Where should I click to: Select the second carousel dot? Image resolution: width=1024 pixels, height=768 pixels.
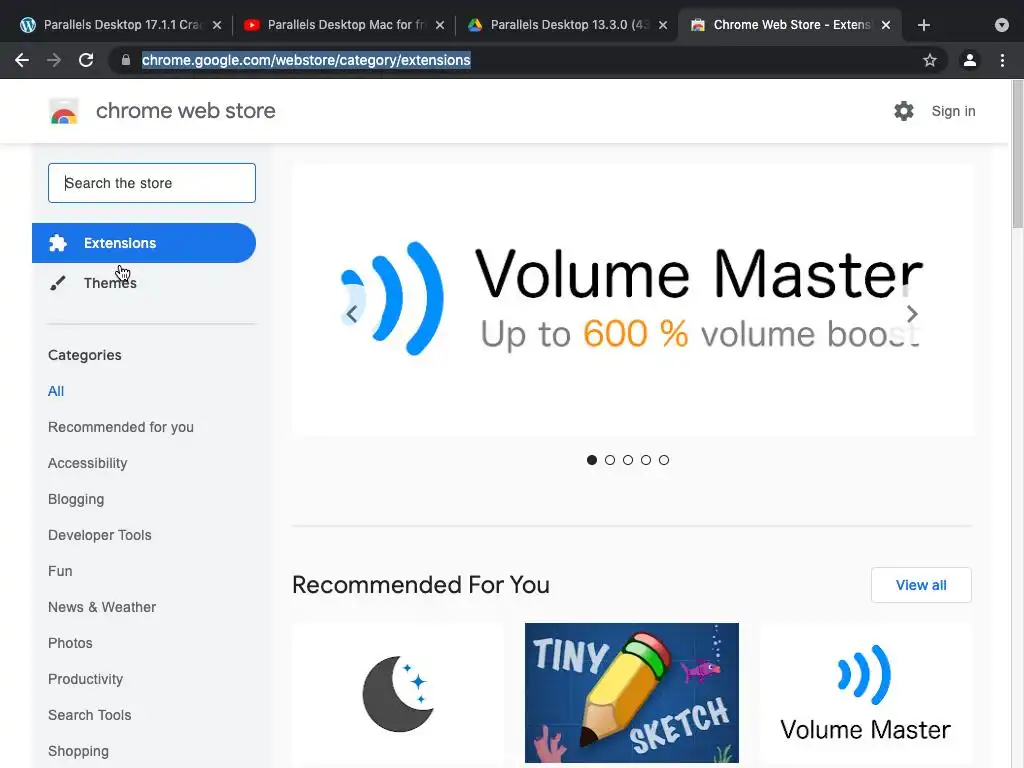(x=610, y=460)
